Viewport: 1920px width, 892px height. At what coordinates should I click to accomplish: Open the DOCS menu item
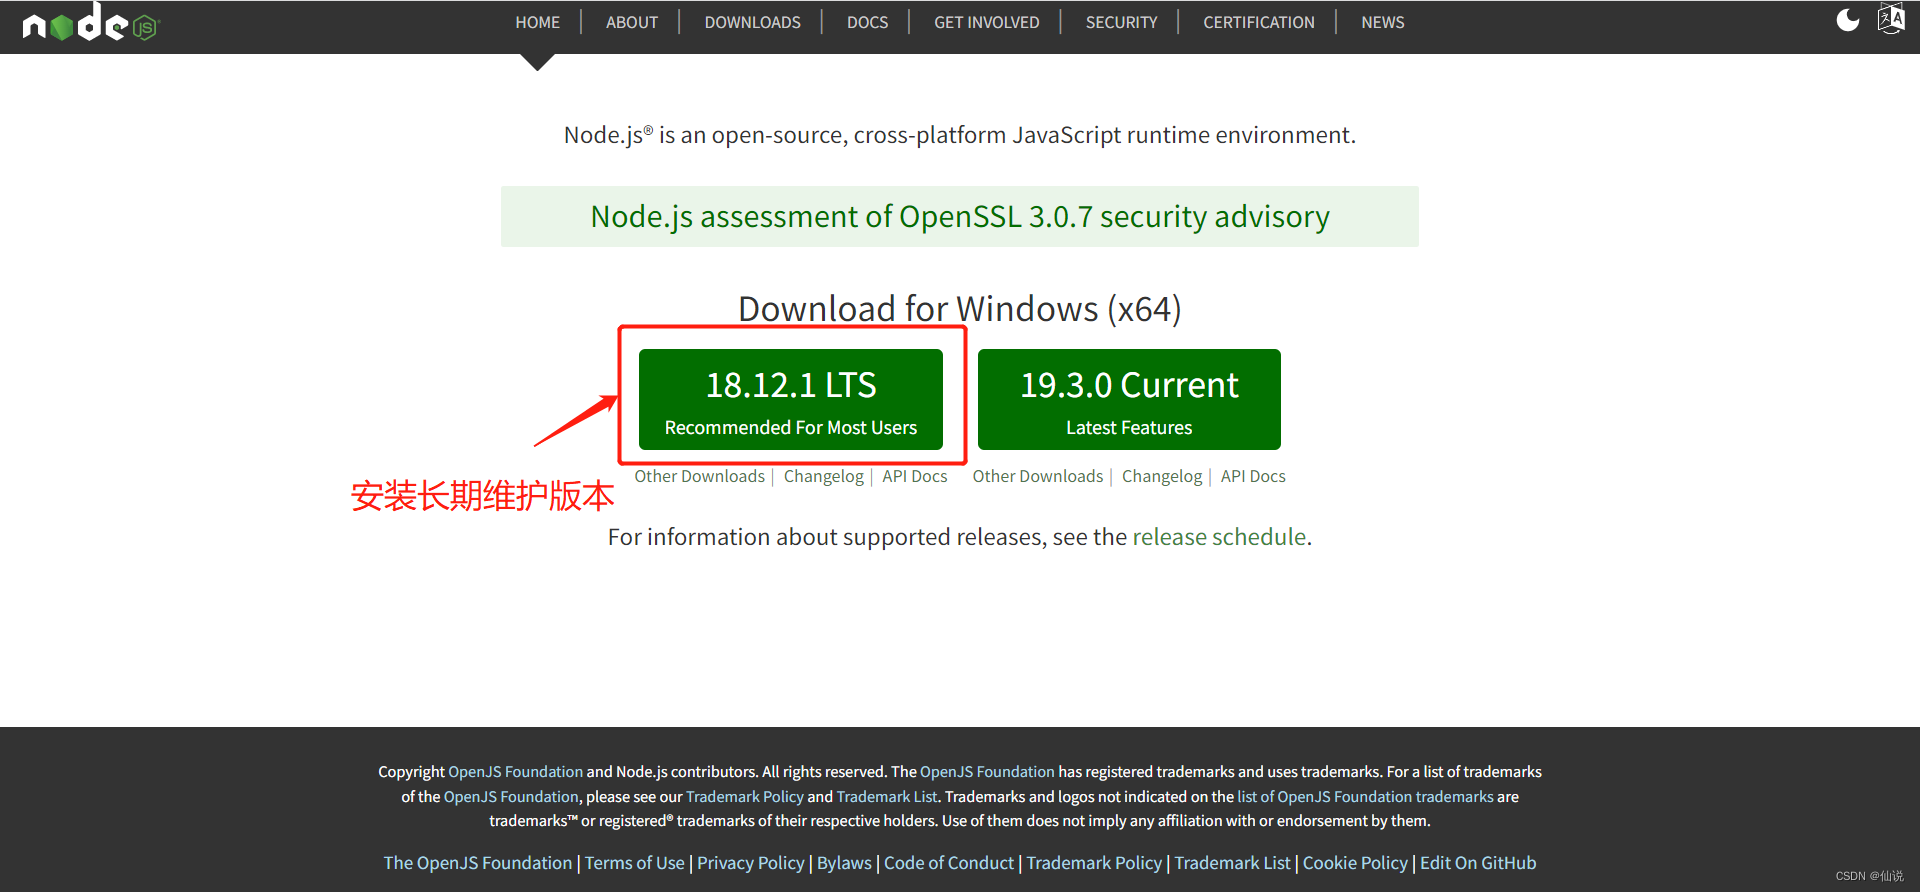(x=867, y=22)
